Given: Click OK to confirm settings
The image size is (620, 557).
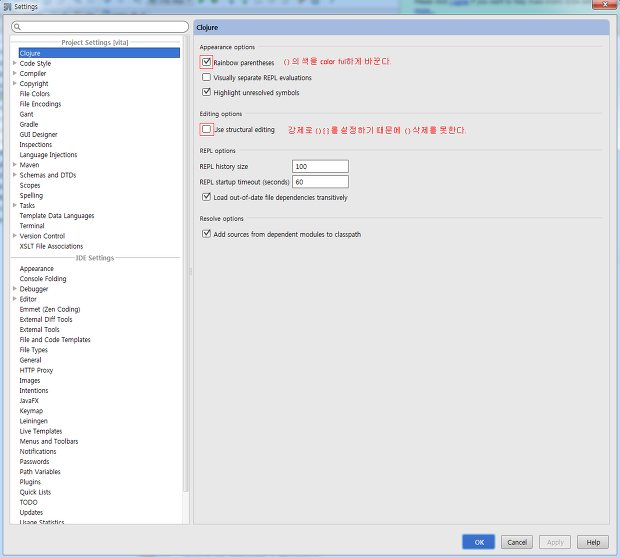Looking at the screenshot, I should pos(478,542).
